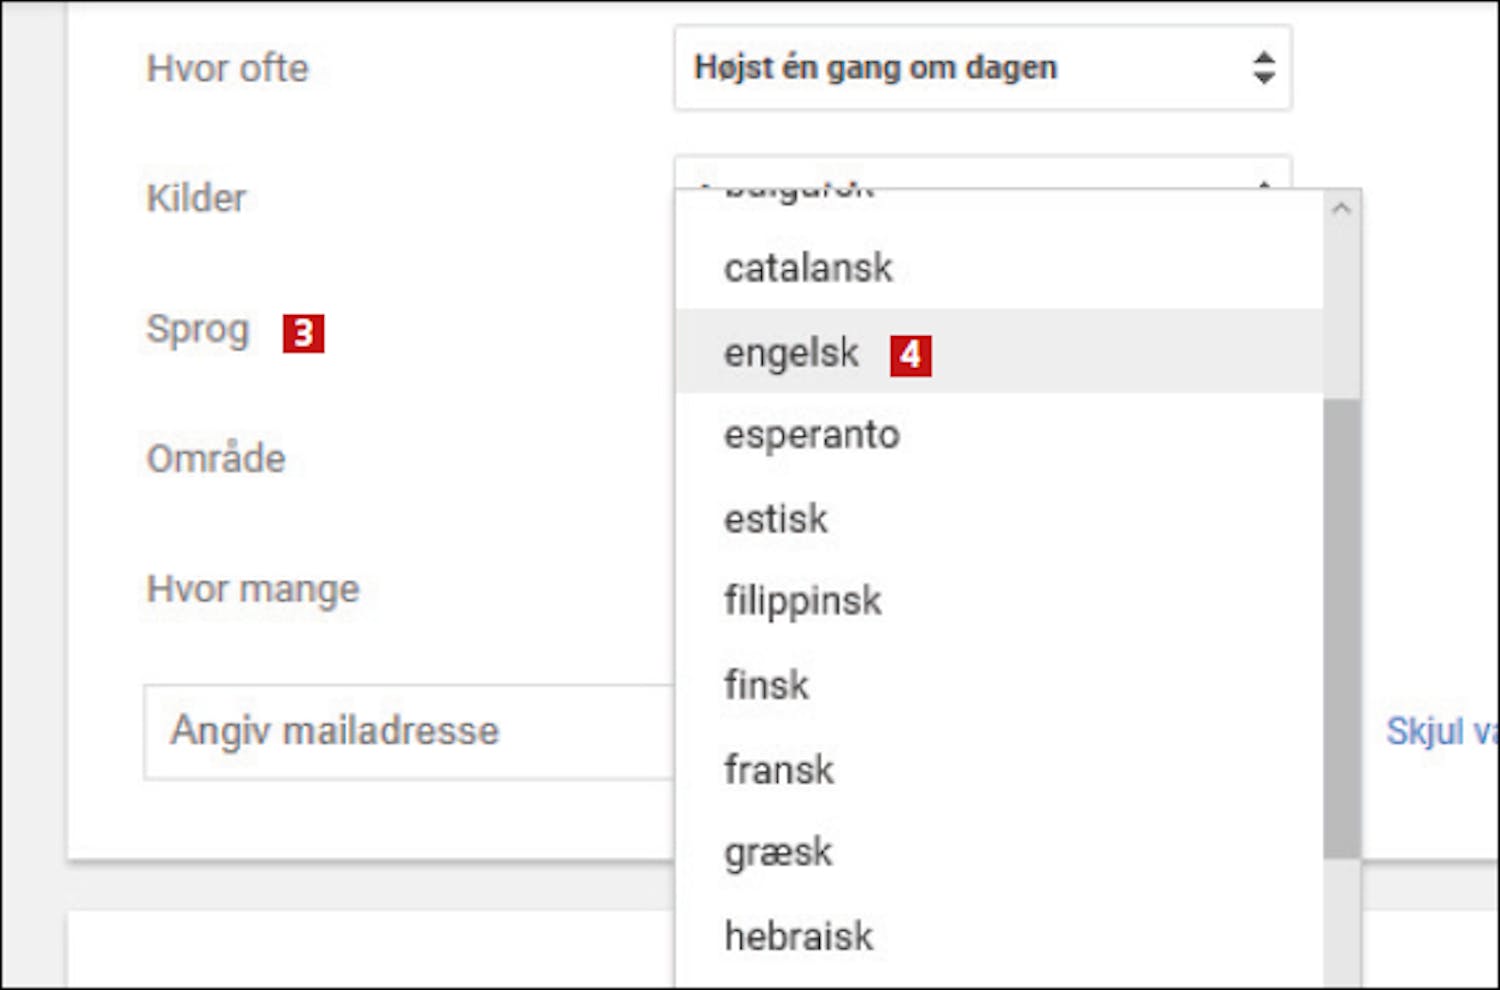
Task: Select 'hebraisk' language option
Action: coord(799,937)
